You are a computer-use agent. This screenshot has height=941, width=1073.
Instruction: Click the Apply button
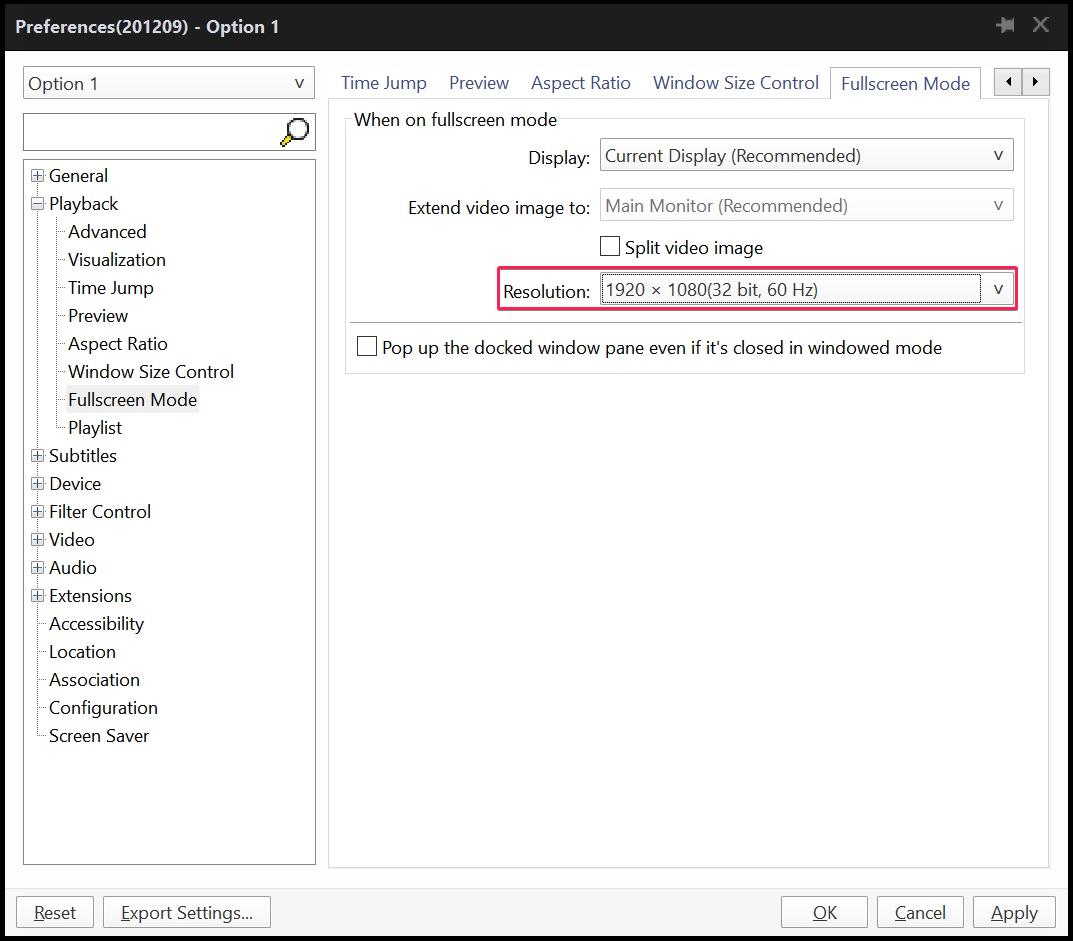(1013, 912)
